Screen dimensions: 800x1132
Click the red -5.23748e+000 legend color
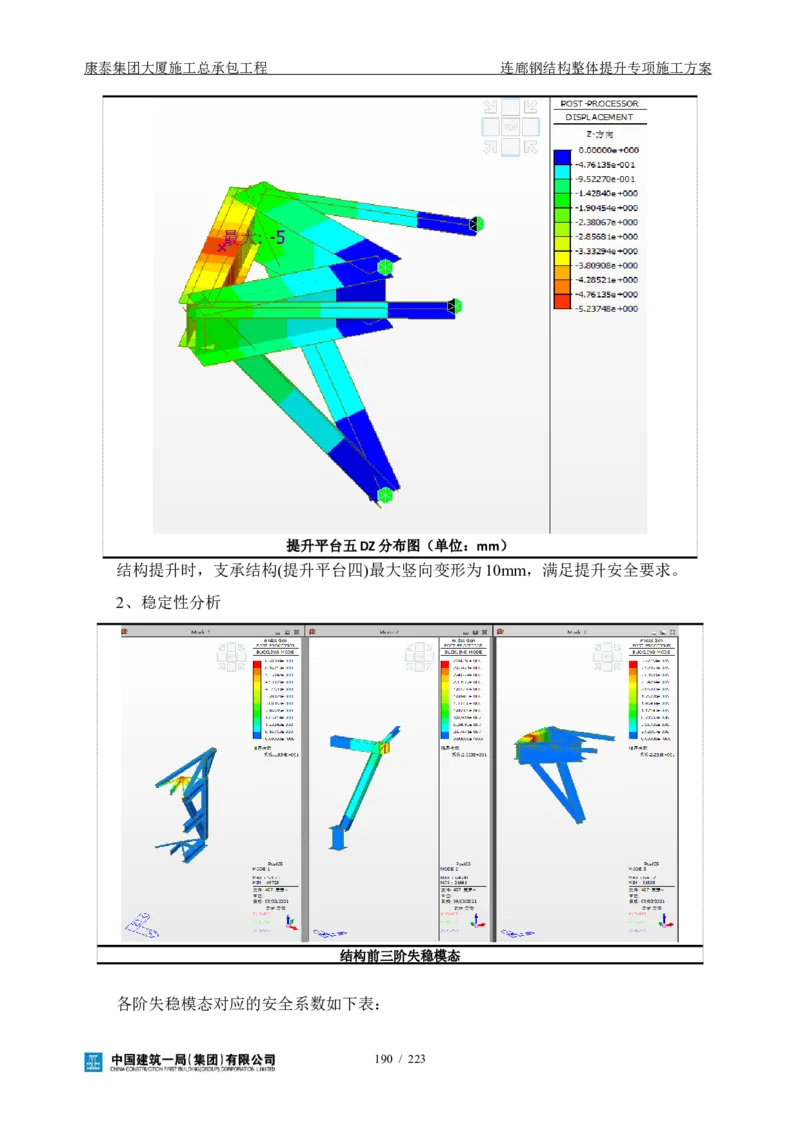tap(562, 302)
